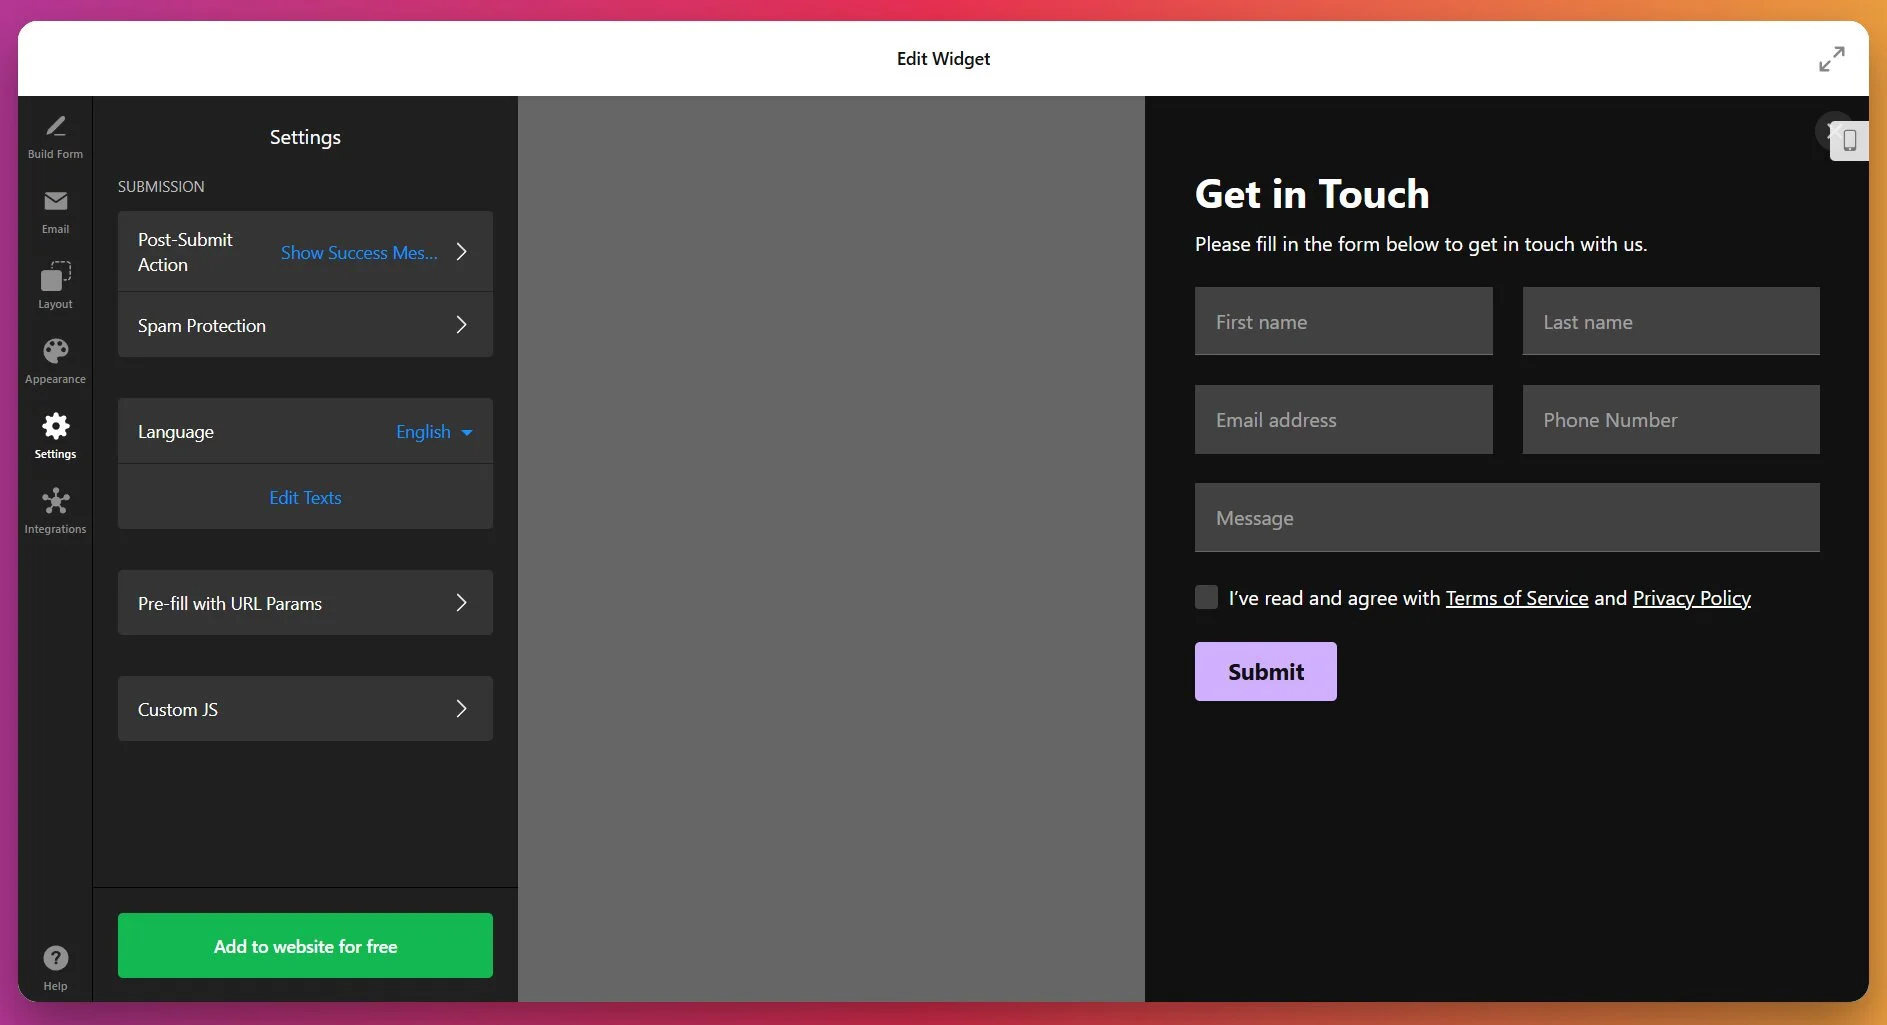This screenshot has height=1025, width=1887.
Task: Expand the Spam Protection section
Action: tap(304, 324)
